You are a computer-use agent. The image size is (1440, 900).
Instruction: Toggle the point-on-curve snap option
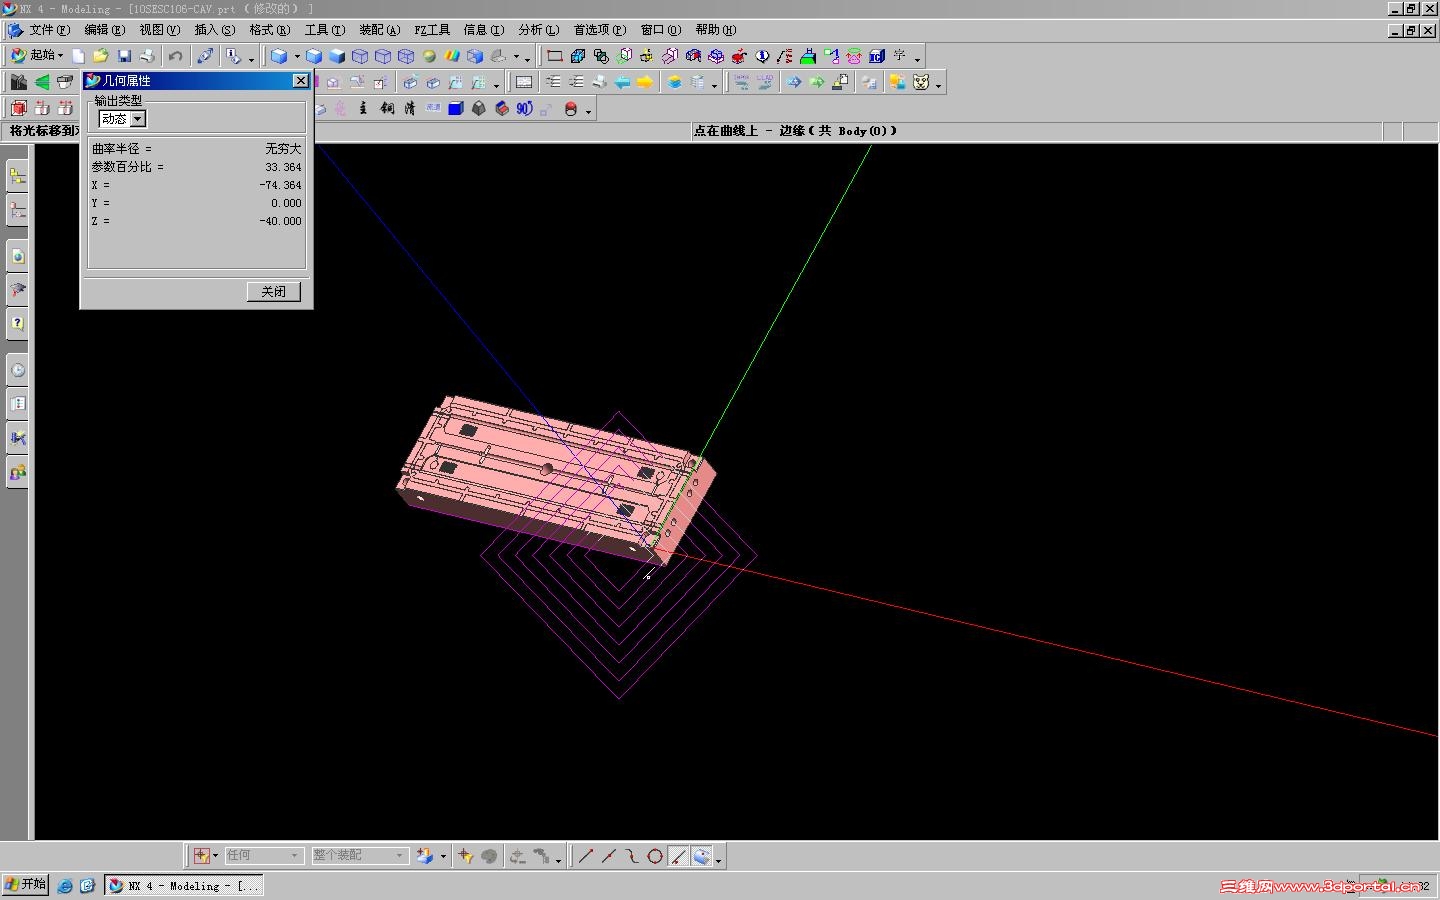point(678,856)
